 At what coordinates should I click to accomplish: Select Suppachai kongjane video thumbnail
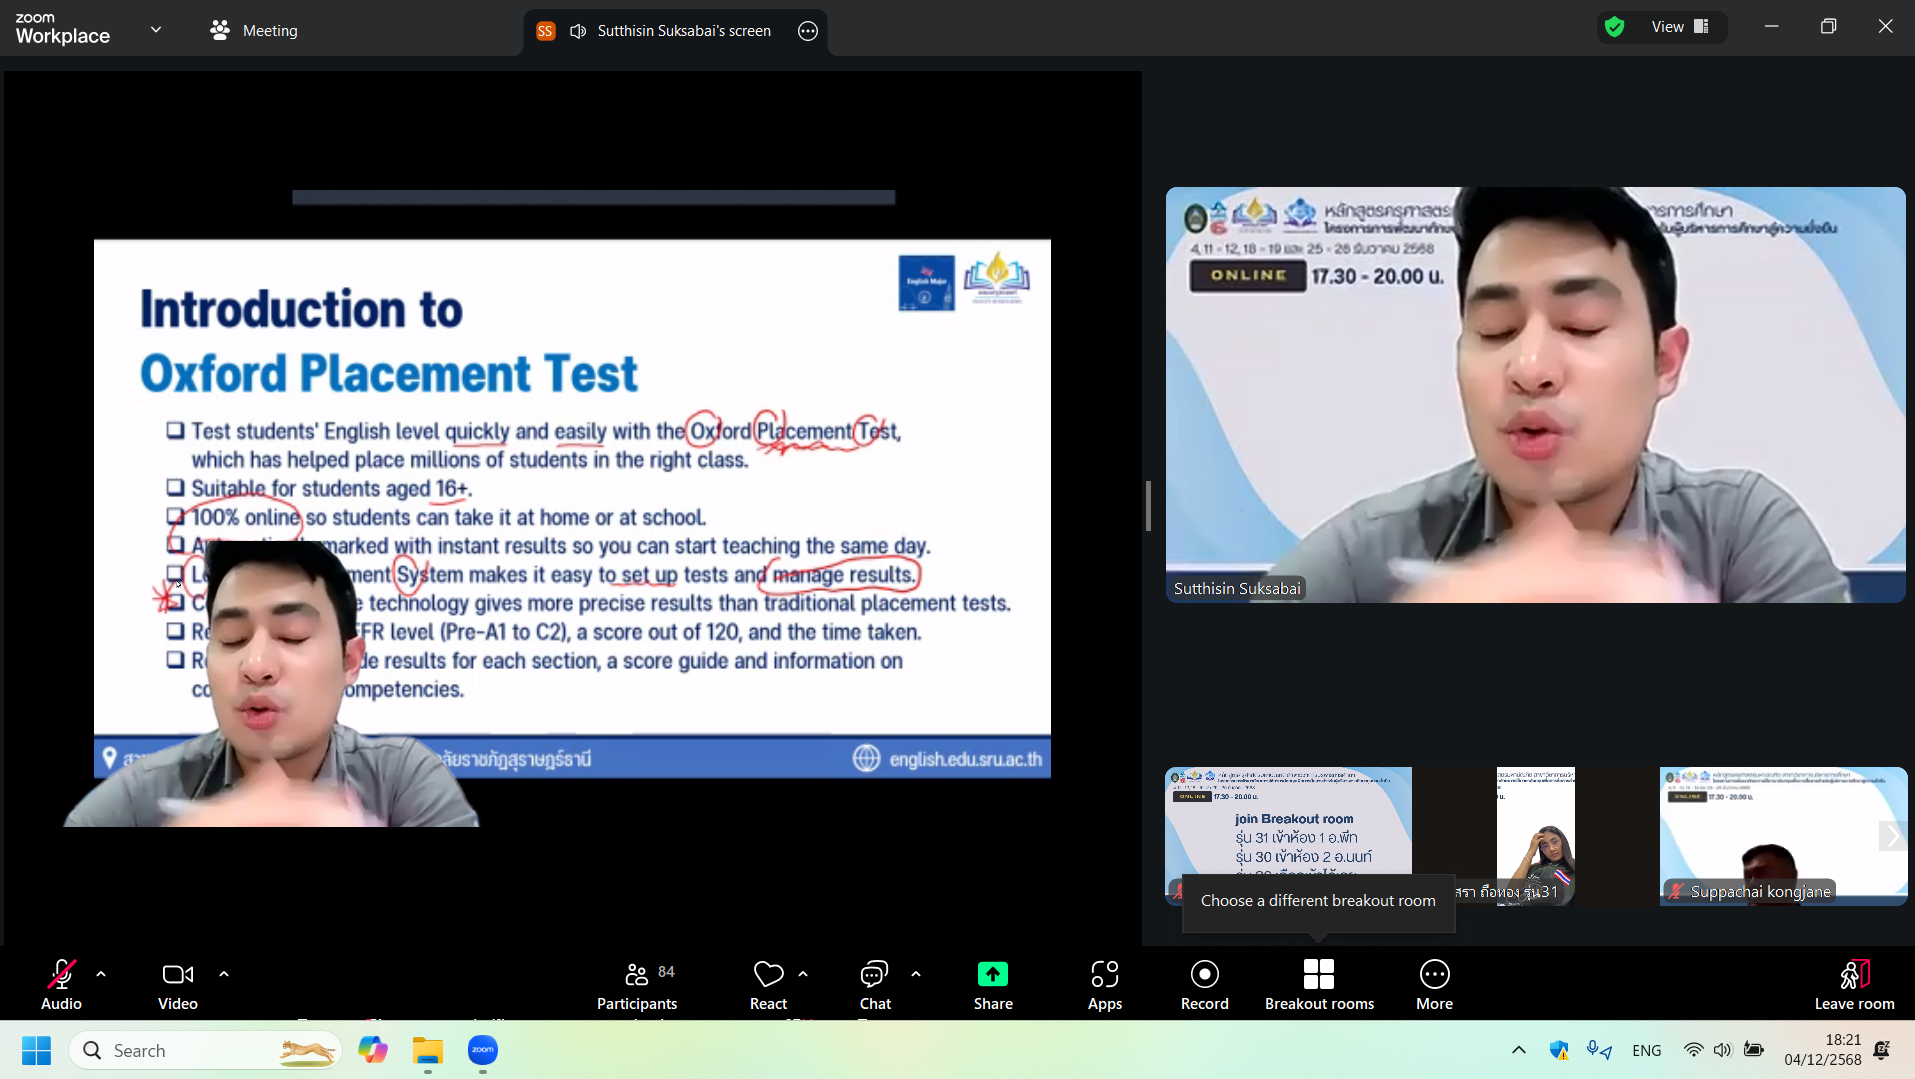click(1782, 835)
